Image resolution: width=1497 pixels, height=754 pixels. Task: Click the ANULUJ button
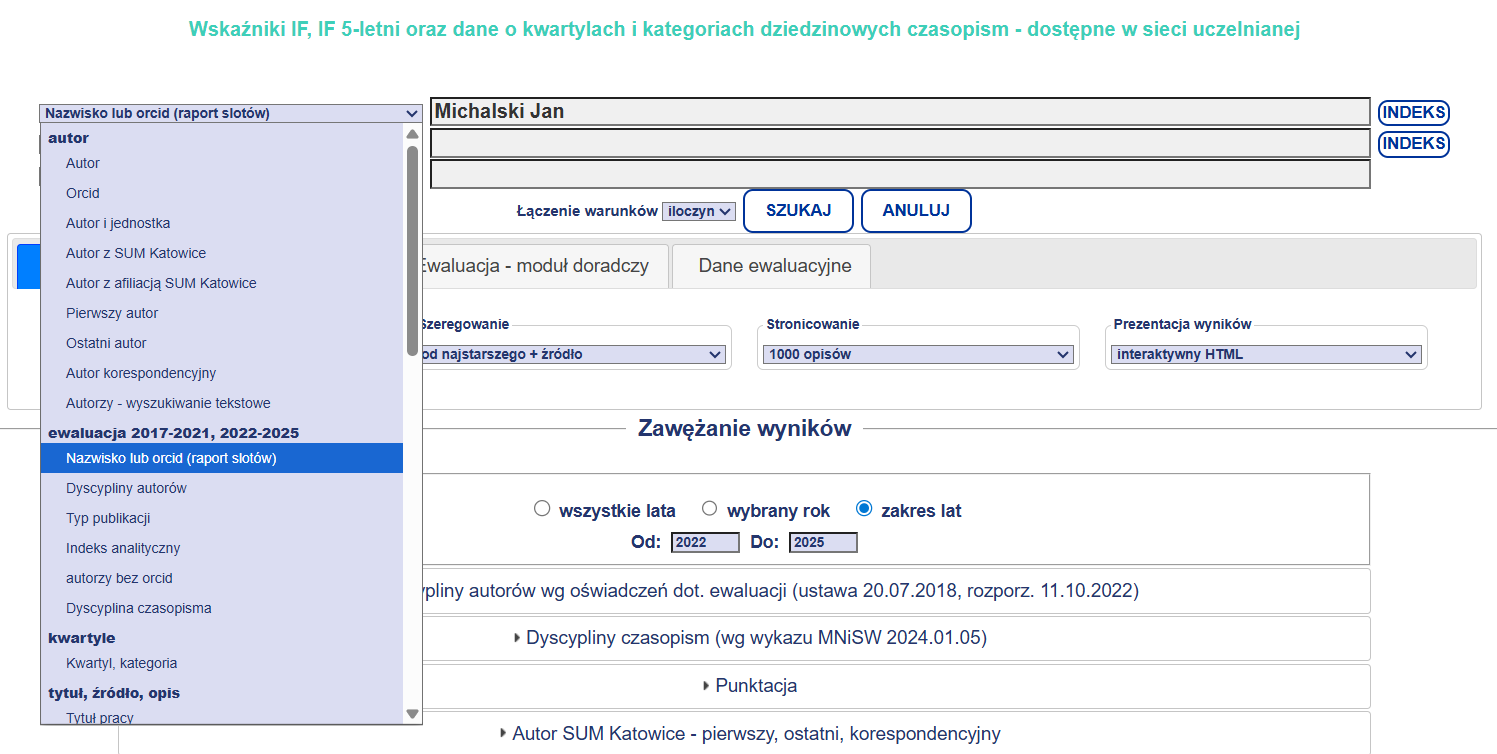pos(915,210)
